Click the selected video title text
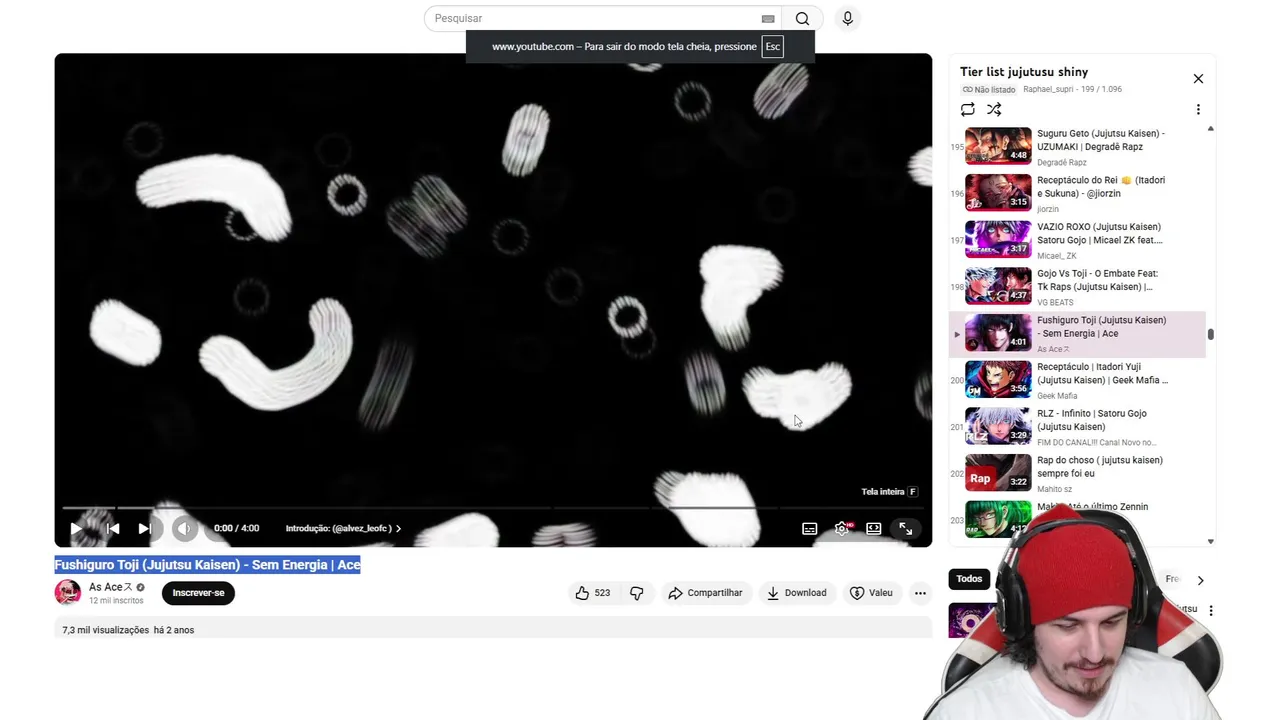Viewport: 1280px width, 720px height. [207, 565]
